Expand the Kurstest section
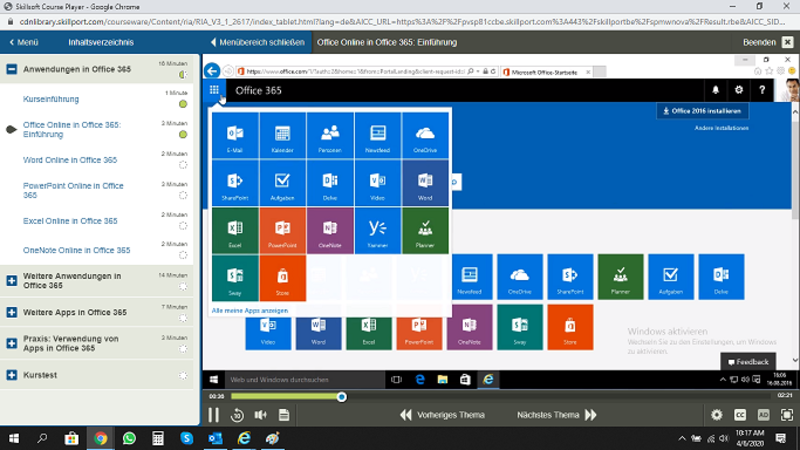Viewport: 800px width, 450px height. tap(11, 375)
